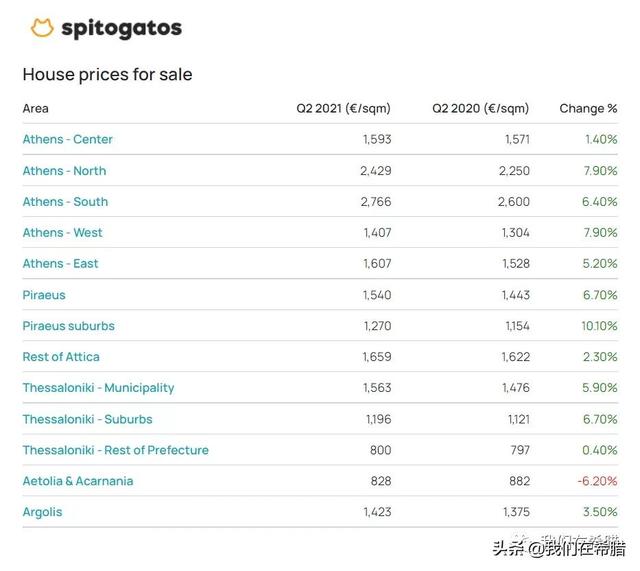Click the Q2 2020 (€/sqm) column header
This screenshot has width=640, height=571.
[x=480, y=109]
